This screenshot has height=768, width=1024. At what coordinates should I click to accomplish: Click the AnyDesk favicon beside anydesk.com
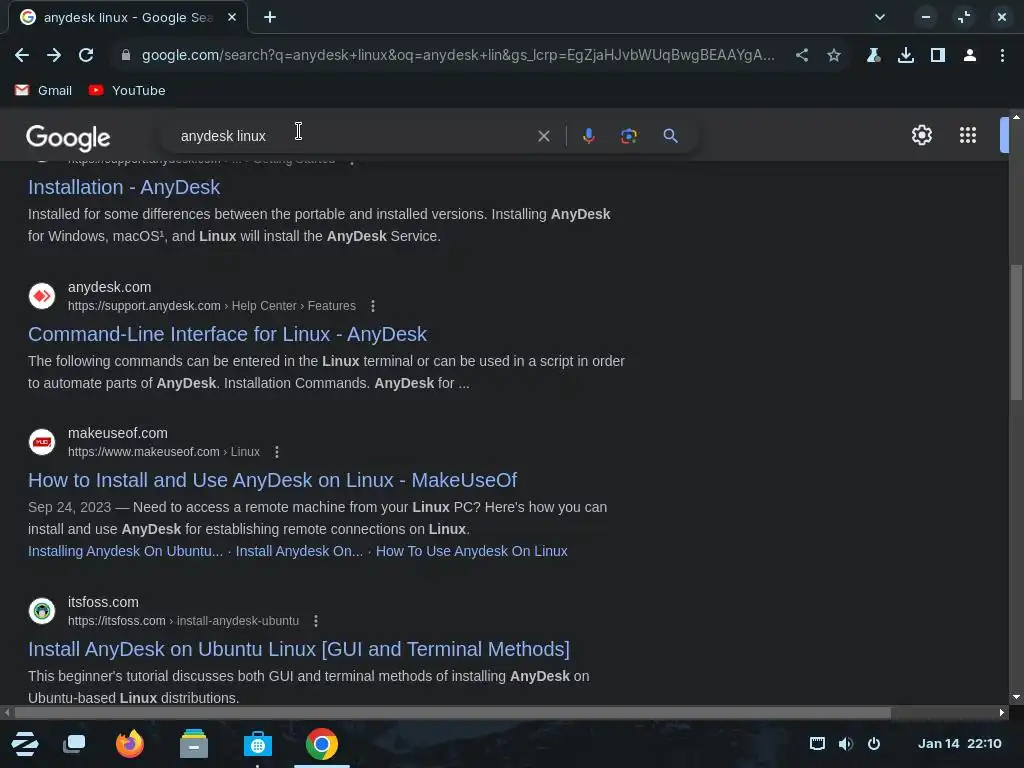[42, 296]
